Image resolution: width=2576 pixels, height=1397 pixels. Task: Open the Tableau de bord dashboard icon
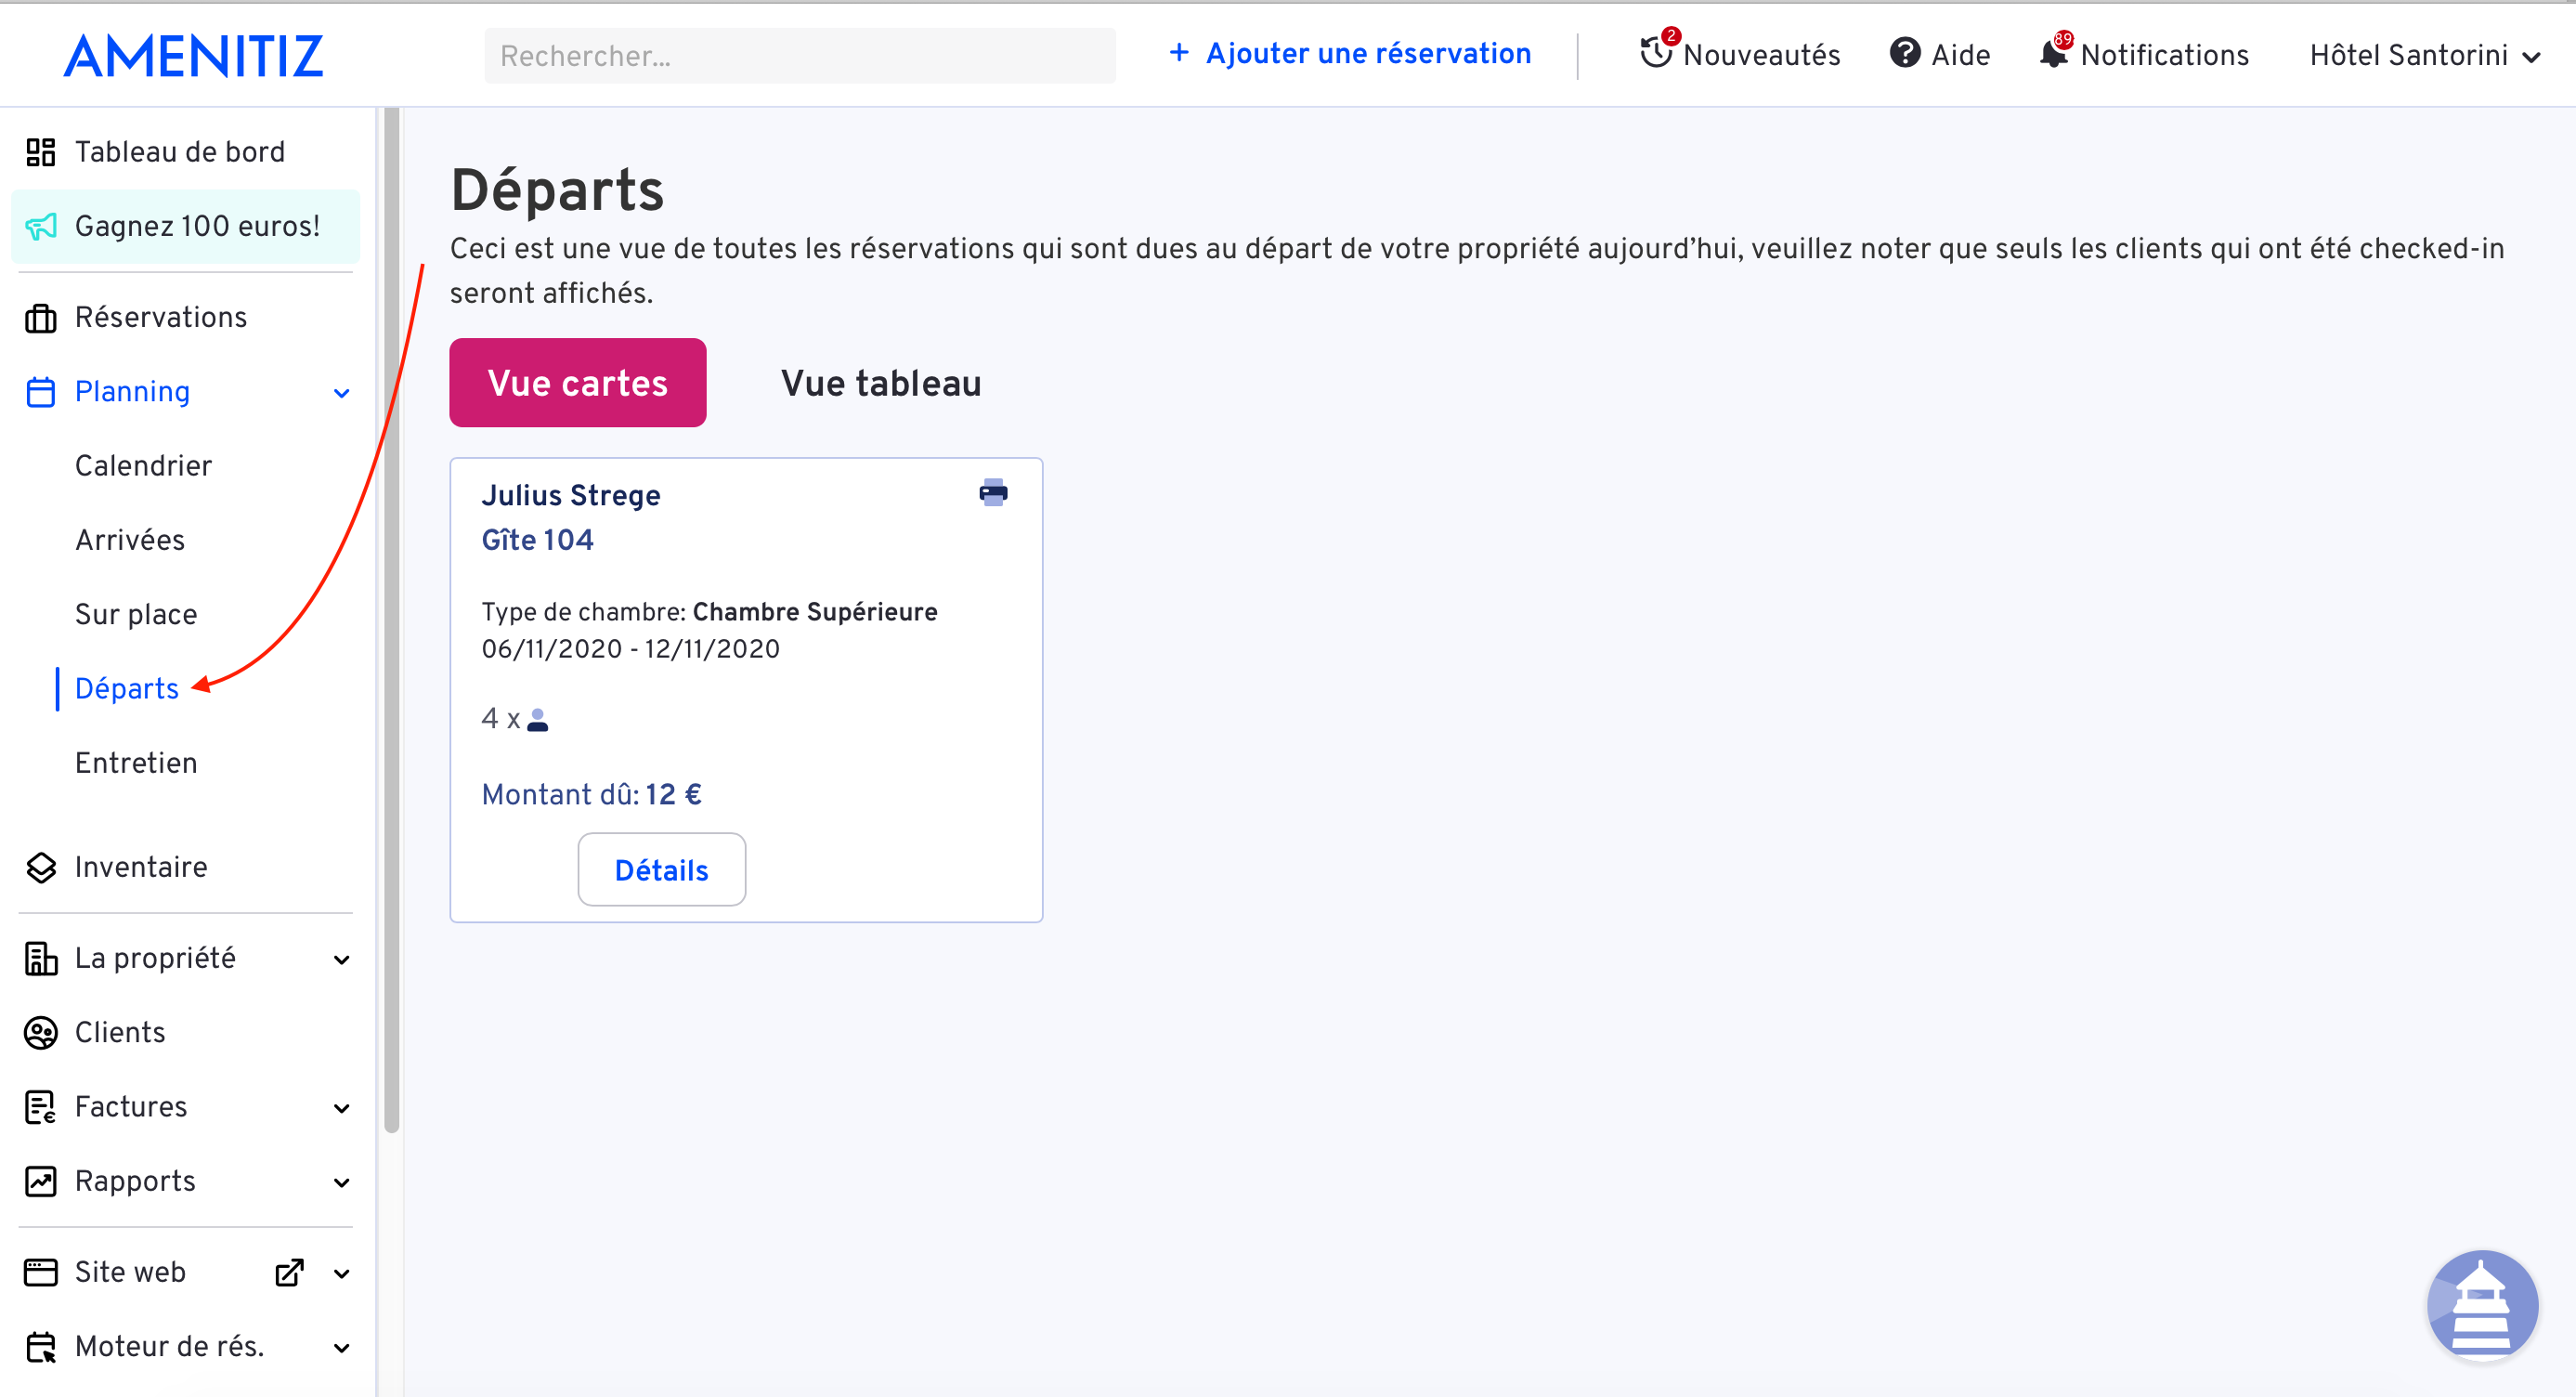click(x=41, y=152)
